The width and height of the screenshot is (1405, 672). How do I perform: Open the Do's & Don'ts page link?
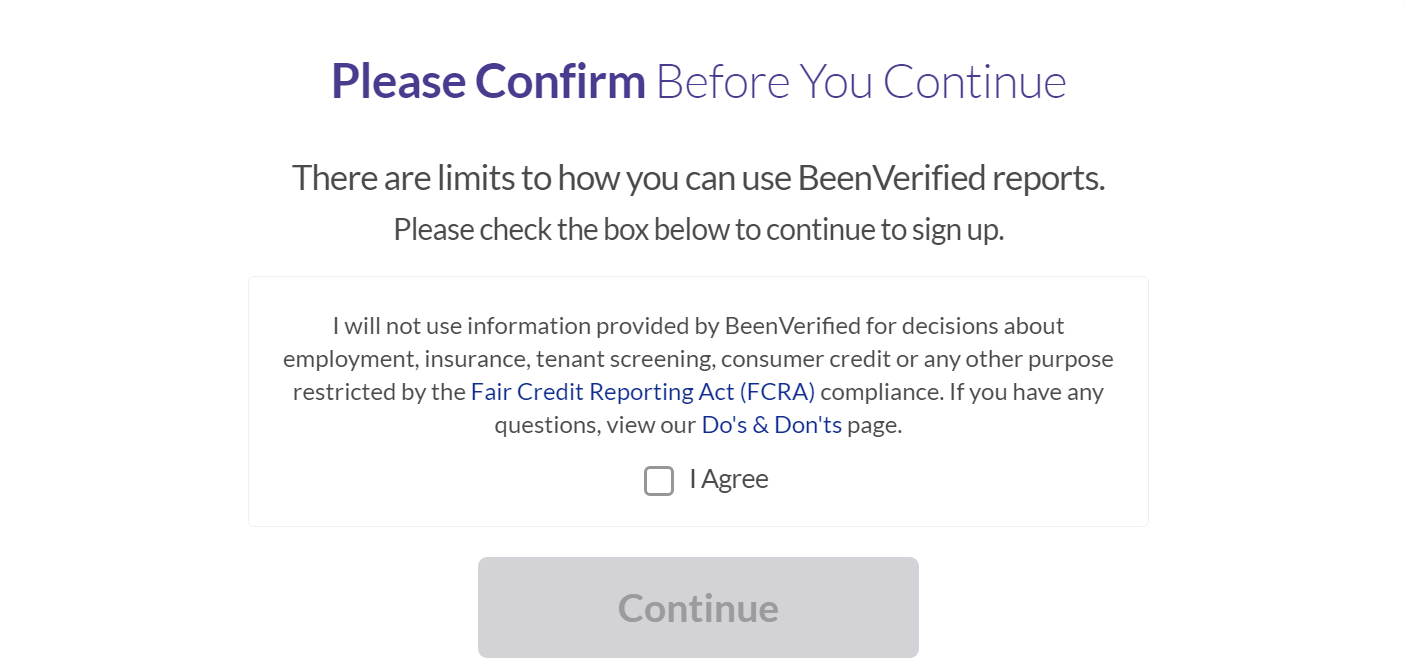[771, 425]
